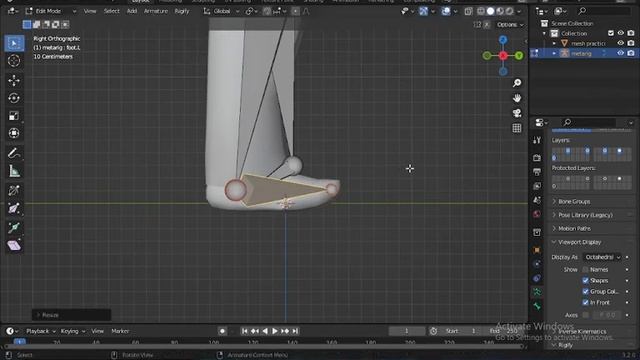Select the Shear tool
The height and width of the screenshot is (360, 640).
[14, 245]
